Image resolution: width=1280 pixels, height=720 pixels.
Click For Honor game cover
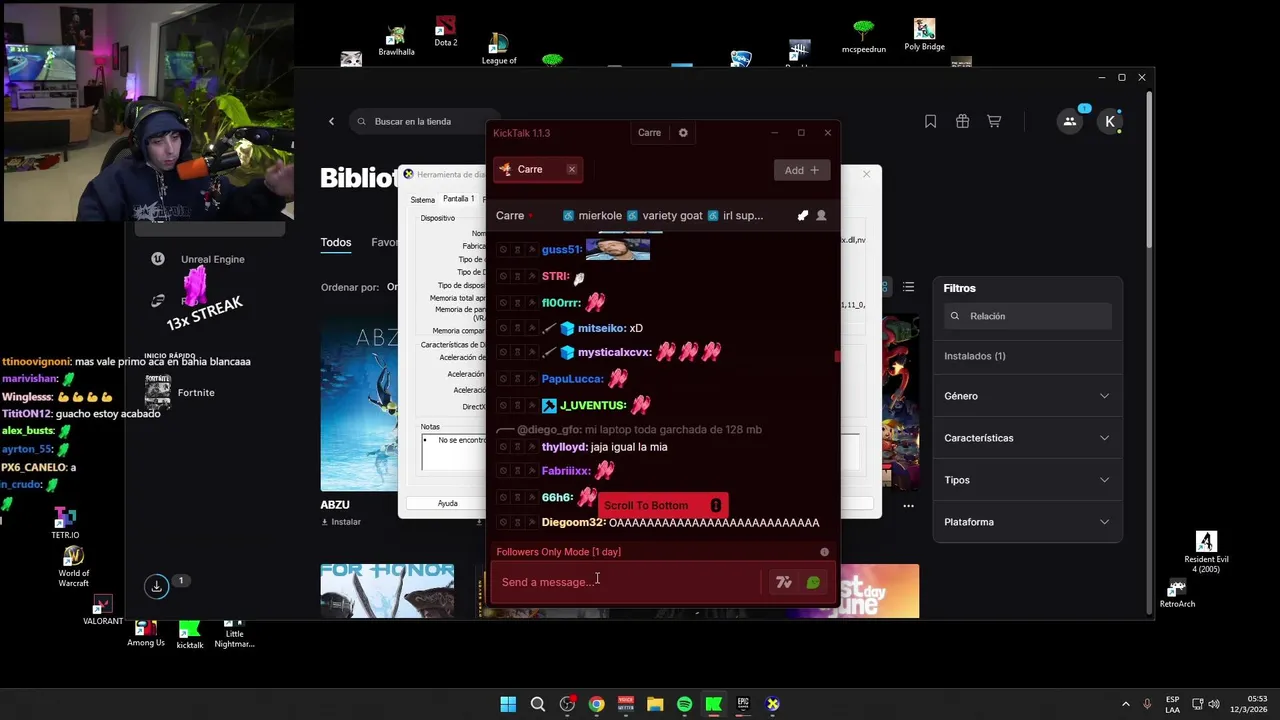[387, 591]
